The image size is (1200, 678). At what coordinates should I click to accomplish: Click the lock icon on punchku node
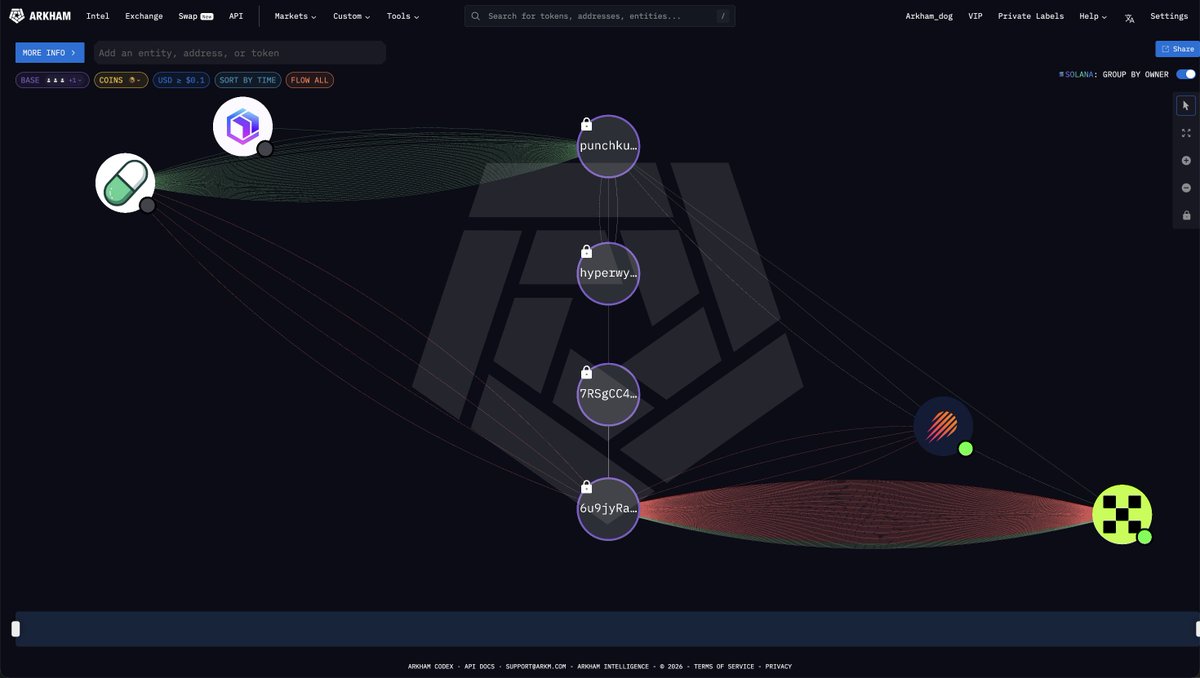[x=587, y=124]
